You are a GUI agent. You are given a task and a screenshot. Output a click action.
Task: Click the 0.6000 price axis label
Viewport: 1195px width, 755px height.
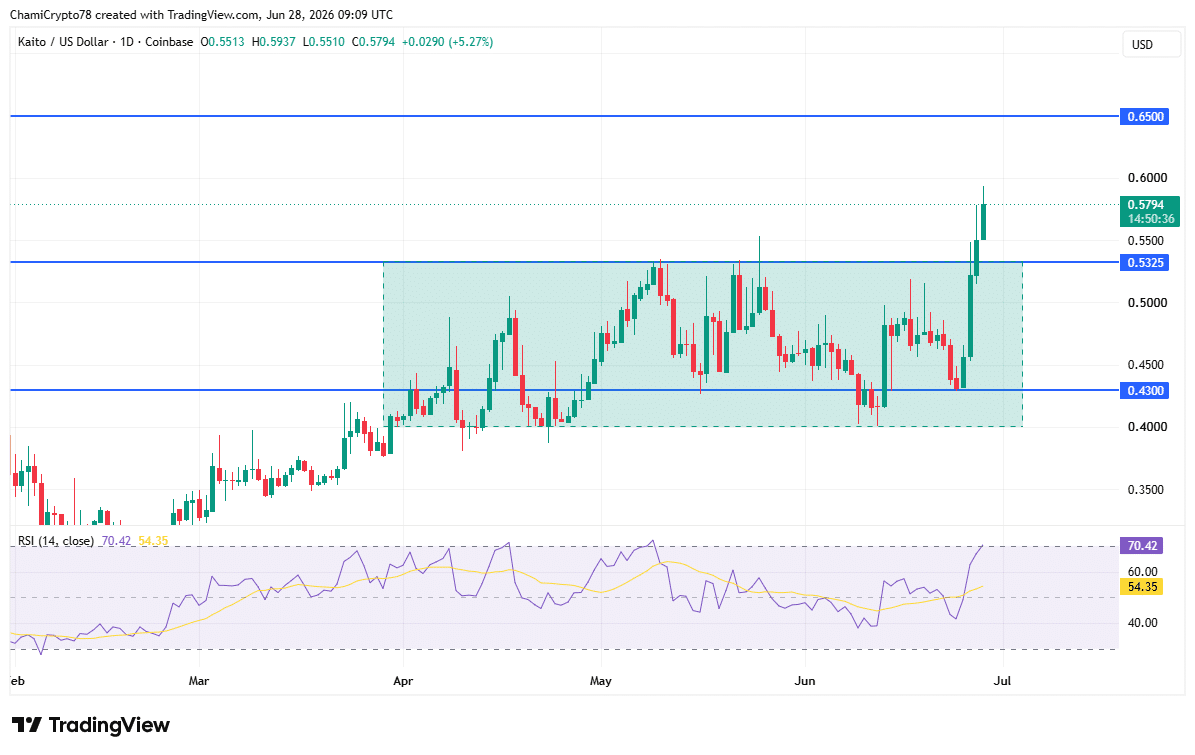[x=1147, y=178]
